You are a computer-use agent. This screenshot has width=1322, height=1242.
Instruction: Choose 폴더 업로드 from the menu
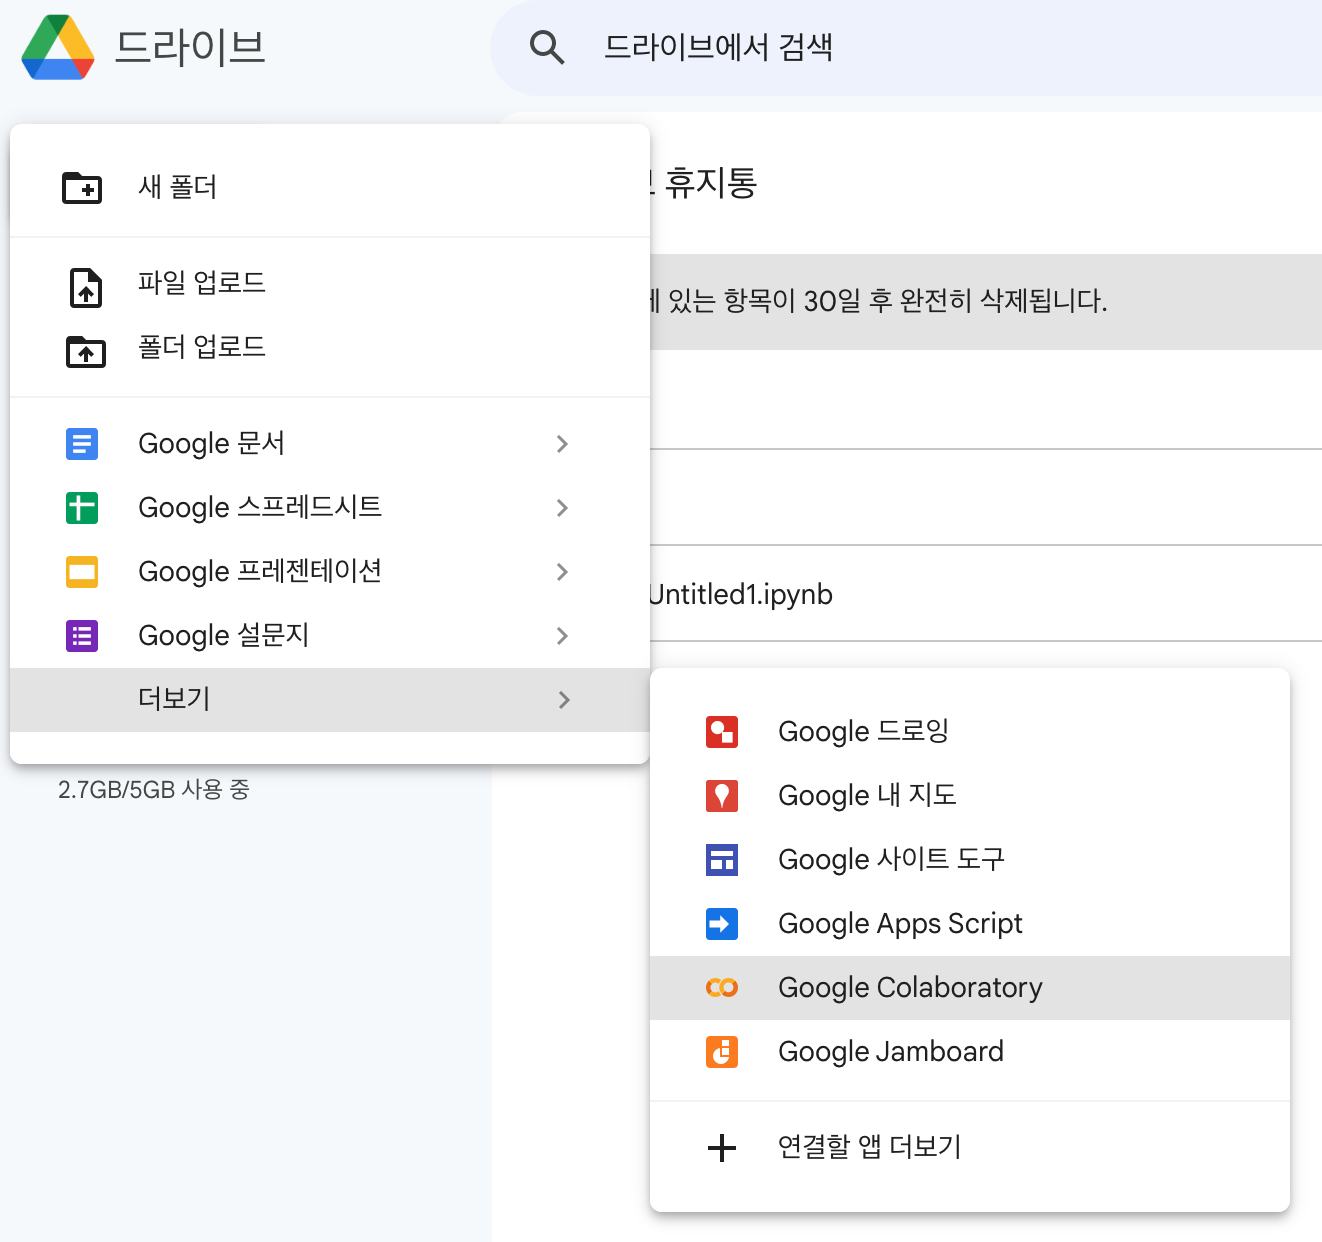(x=330, y=347)
